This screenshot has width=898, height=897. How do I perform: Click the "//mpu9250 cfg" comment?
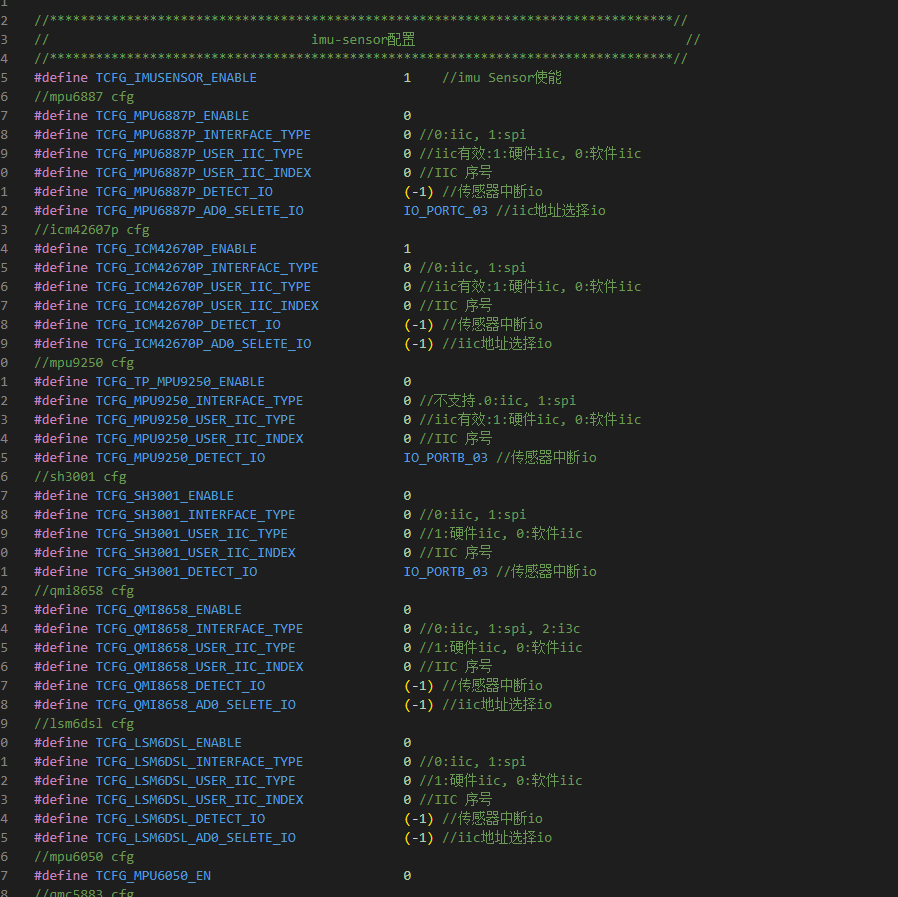[x=84, y=363]
